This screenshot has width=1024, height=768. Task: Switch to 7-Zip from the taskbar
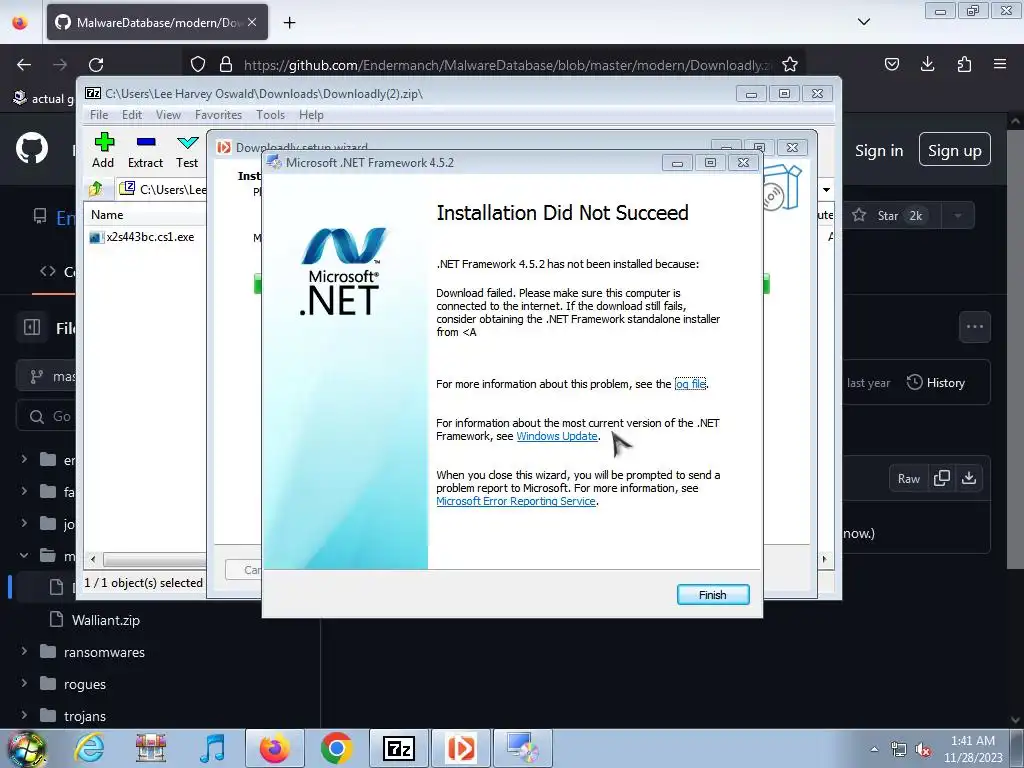coord(398,748)
